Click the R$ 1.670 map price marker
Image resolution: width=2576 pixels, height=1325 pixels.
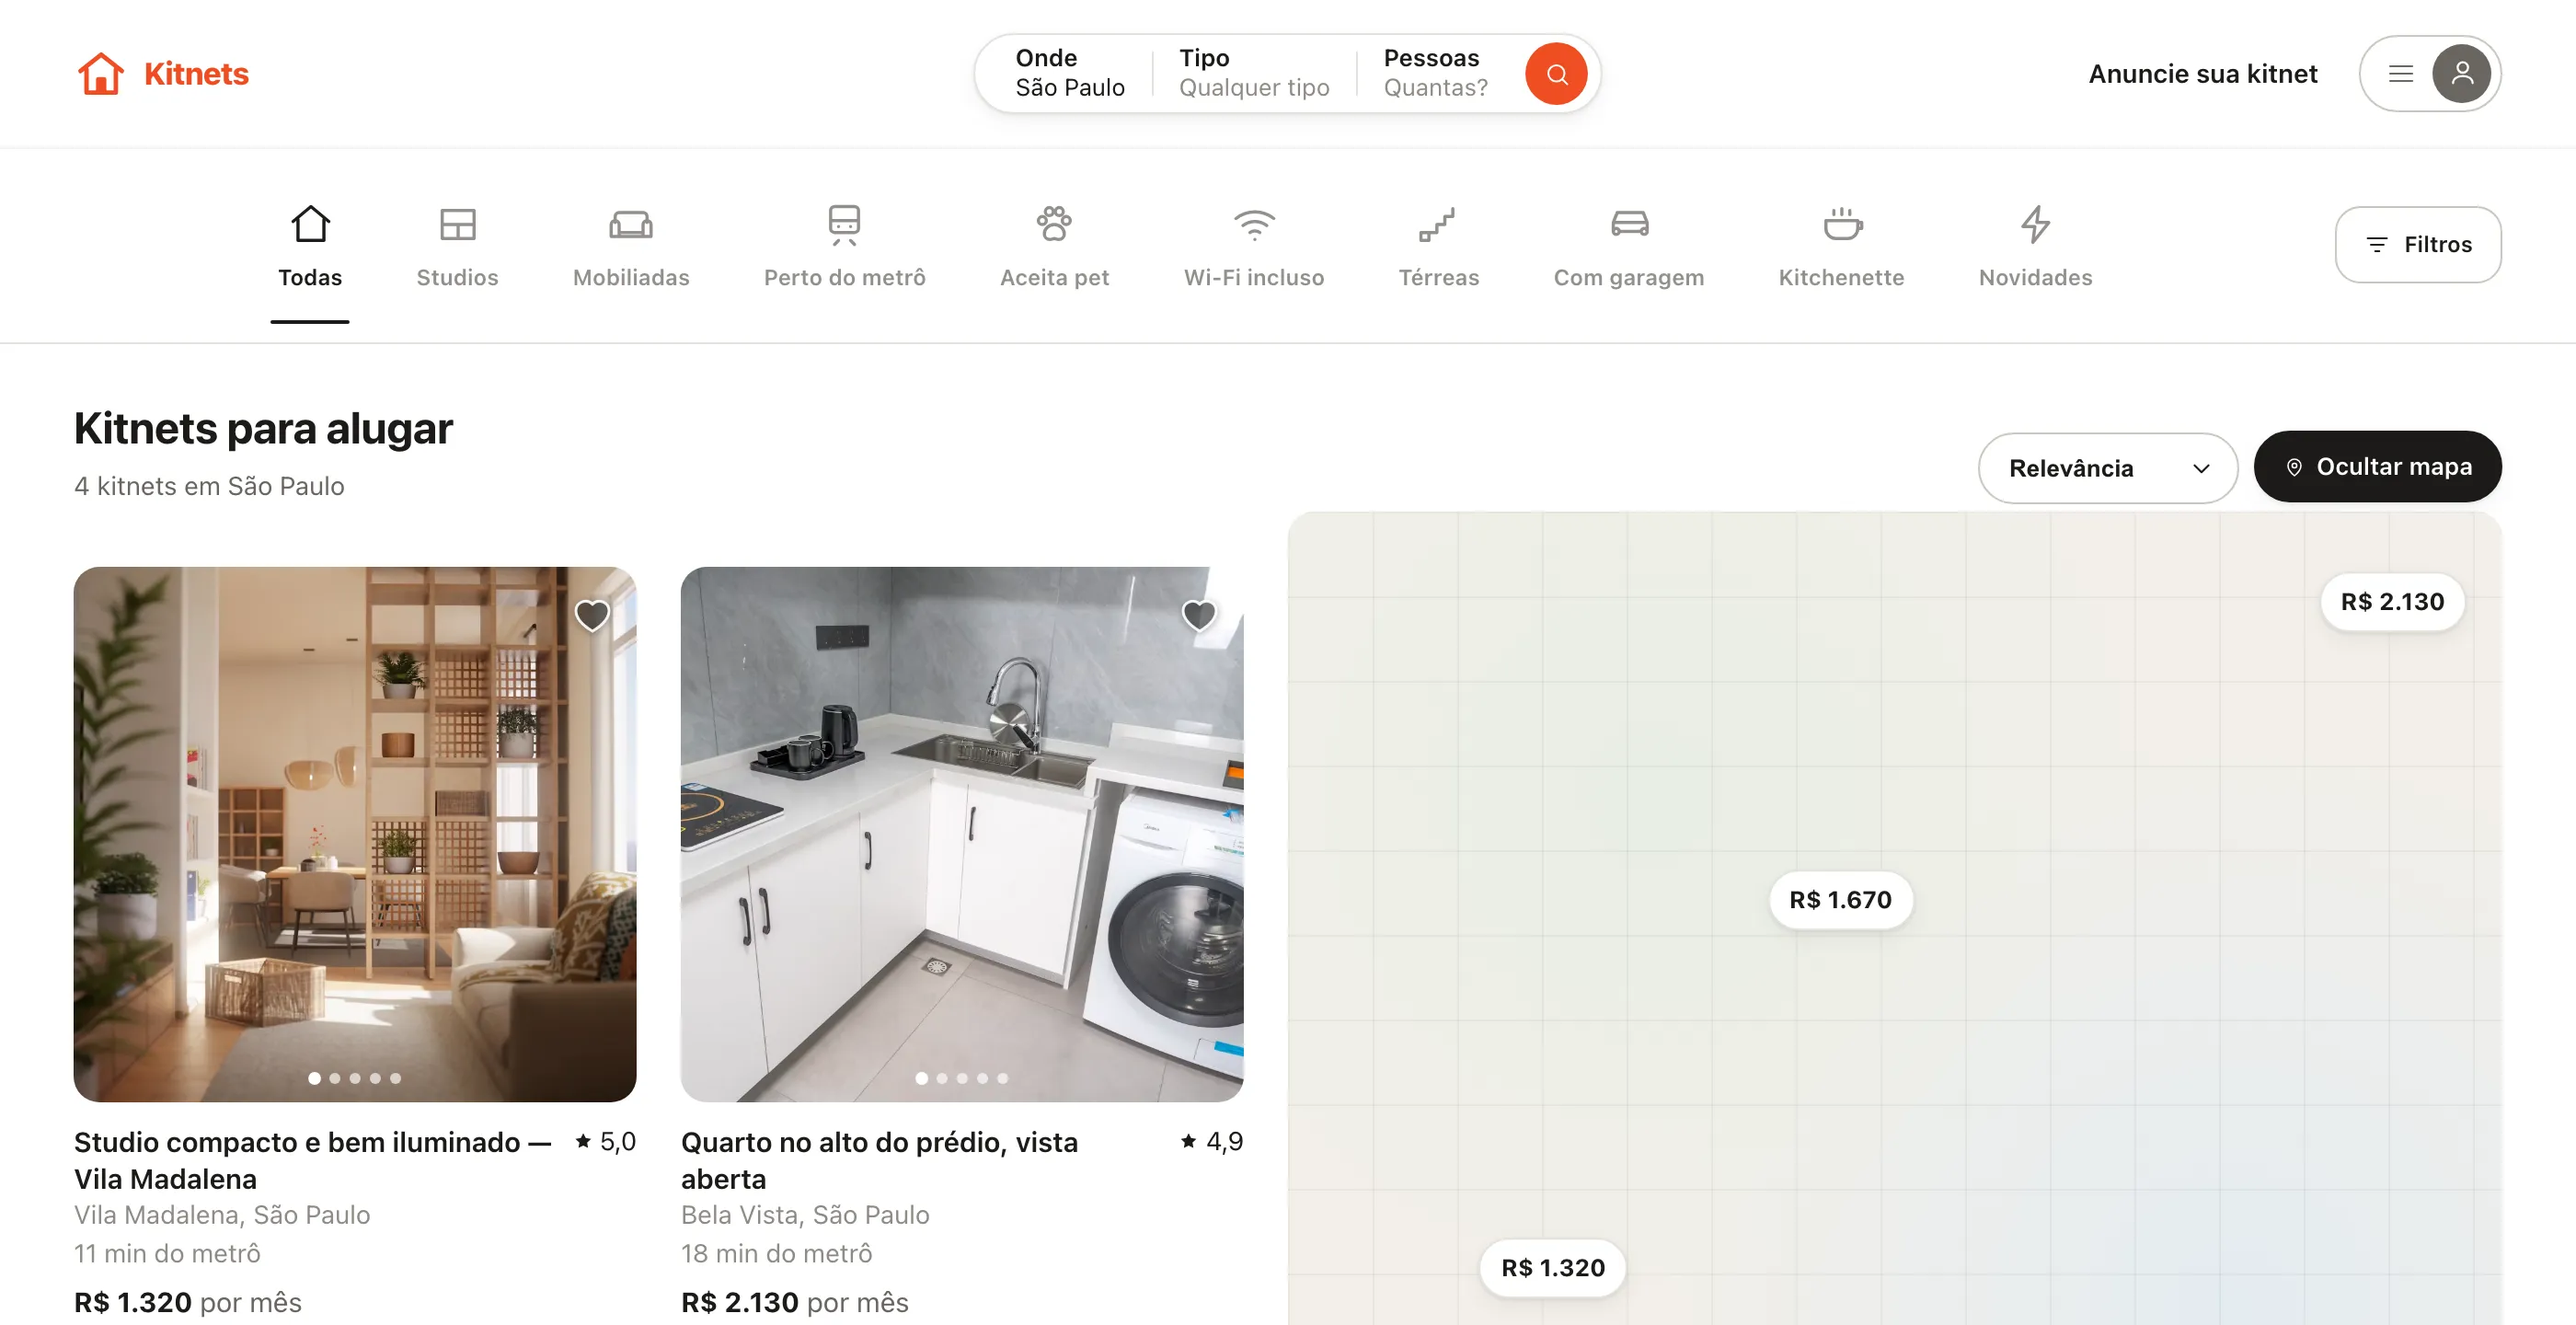(1840, 899)
